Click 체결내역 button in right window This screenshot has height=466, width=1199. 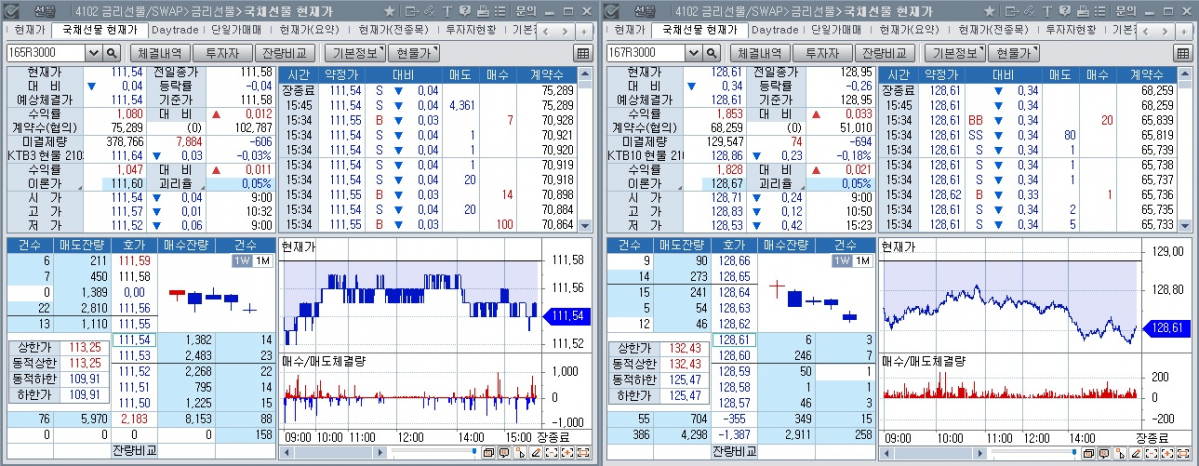(759, 53)
